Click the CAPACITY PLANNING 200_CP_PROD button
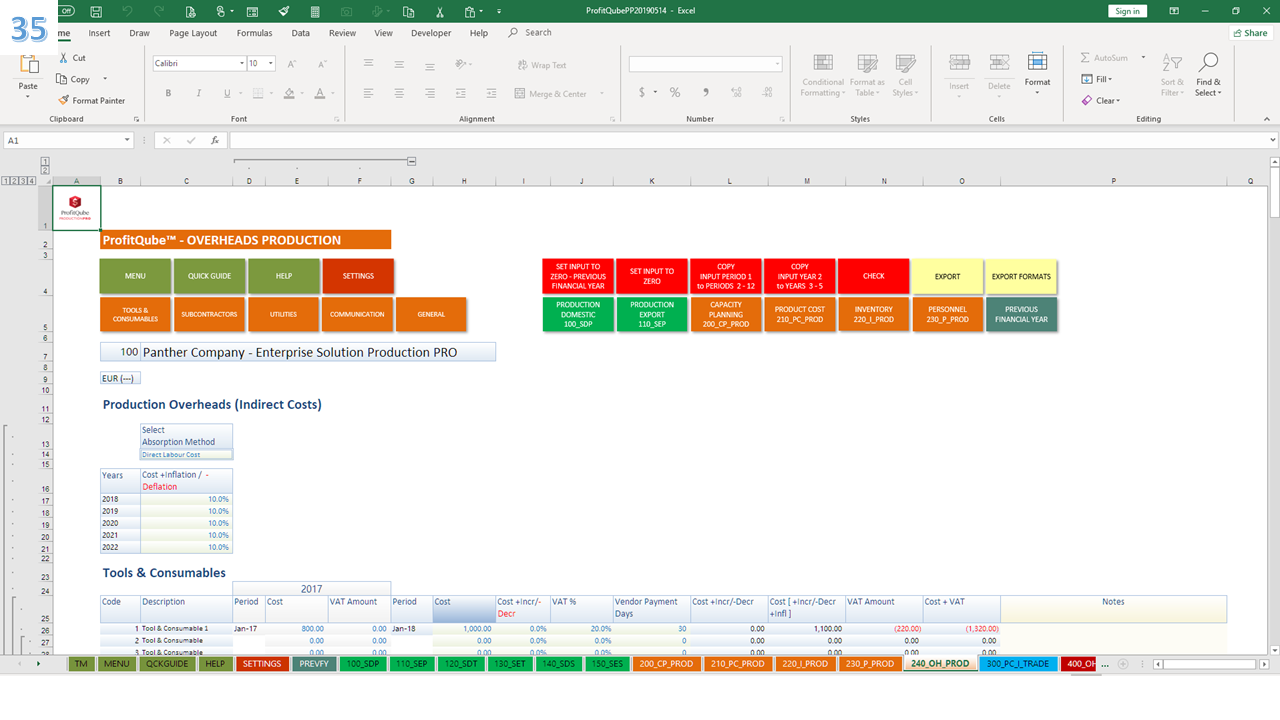The height and width of the screenshot is (720, 1280). click(726, 314)
